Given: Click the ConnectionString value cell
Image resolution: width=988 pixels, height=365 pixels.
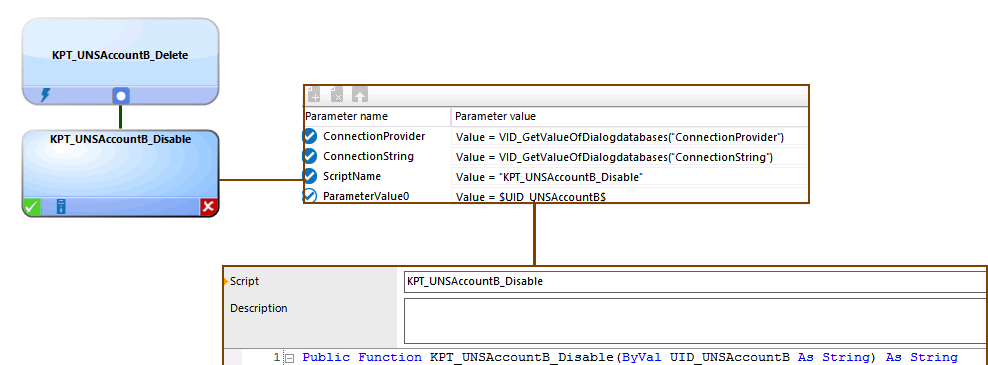Looking at the screenshot, I should pos(629,156).
